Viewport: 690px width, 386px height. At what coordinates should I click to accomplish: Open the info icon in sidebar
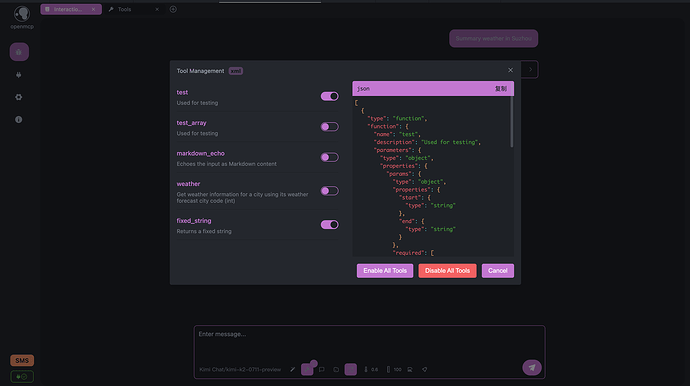[x=18, y=120]
